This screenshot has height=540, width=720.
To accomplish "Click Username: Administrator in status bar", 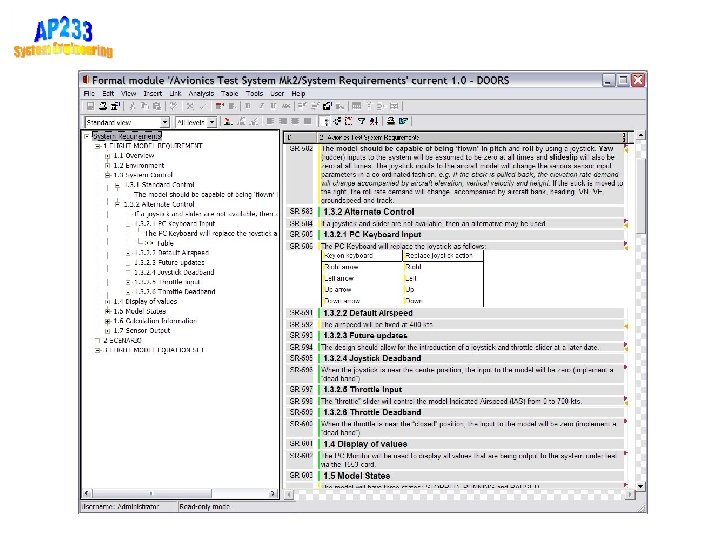I will coord(120,507).
